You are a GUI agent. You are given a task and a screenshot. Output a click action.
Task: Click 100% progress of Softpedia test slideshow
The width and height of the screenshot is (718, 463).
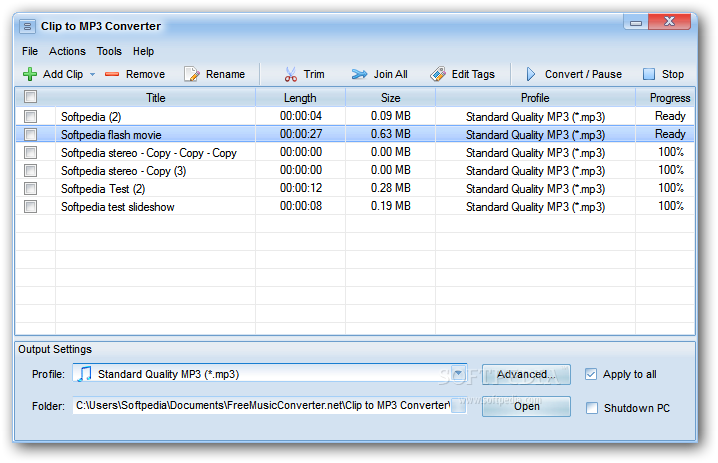(x=671, y=206)
